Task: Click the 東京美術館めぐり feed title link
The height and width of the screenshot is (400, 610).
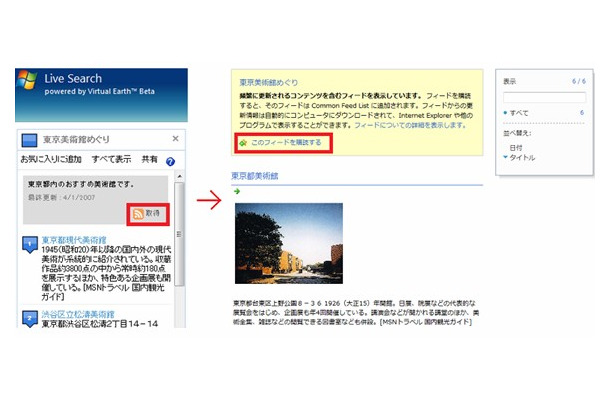Action: pos(268,82)
